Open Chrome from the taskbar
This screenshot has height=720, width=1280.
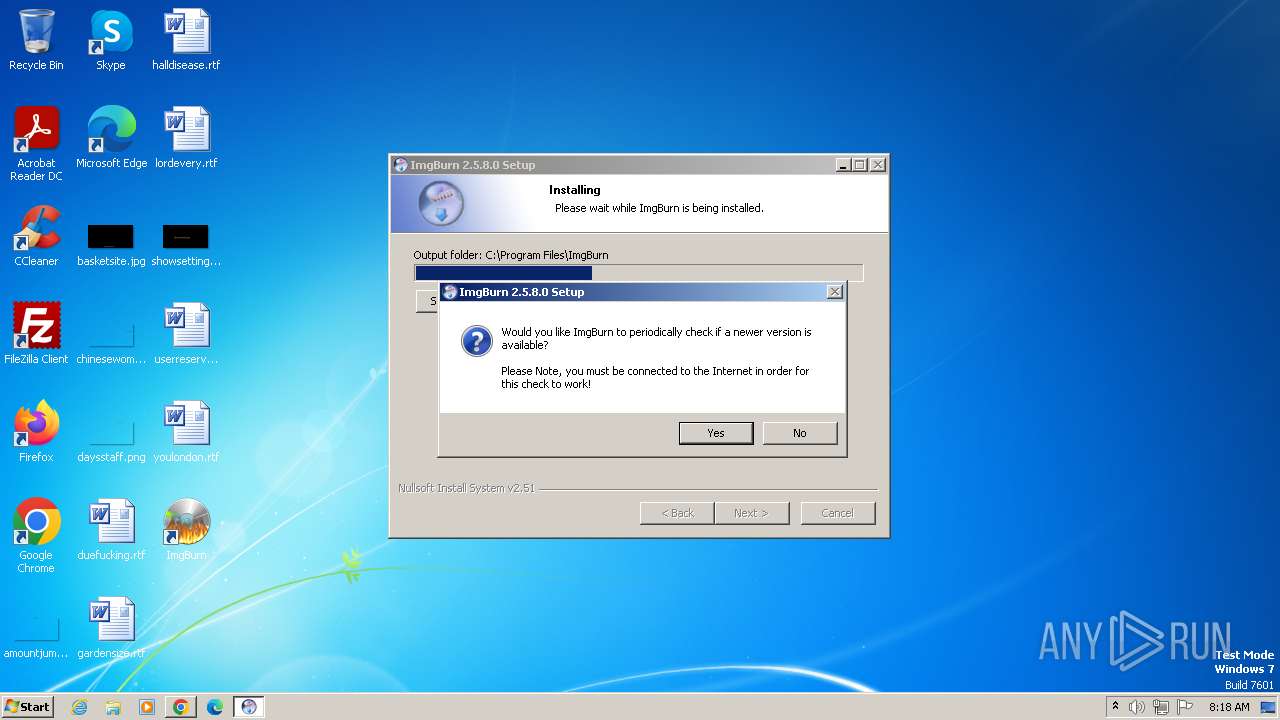point(181,707)
